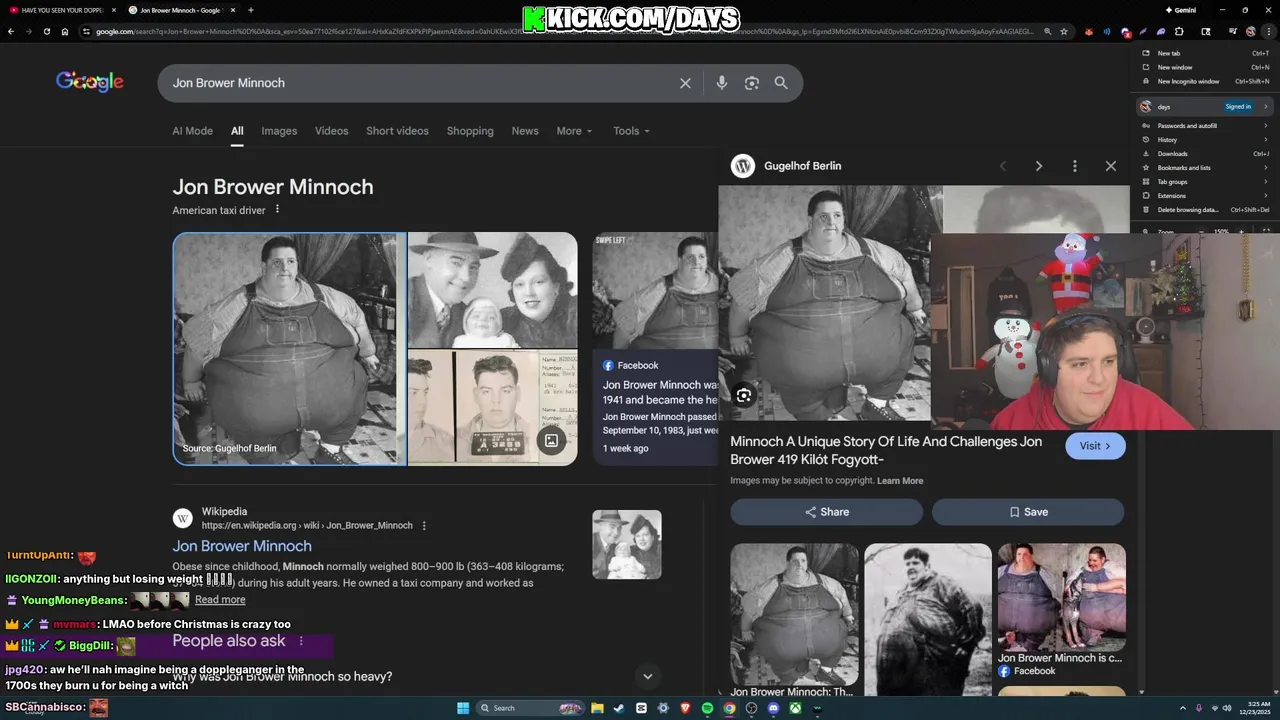Switch to AI Mode tab
This screenshot has height=720, width=1280.
pos(192,131)
